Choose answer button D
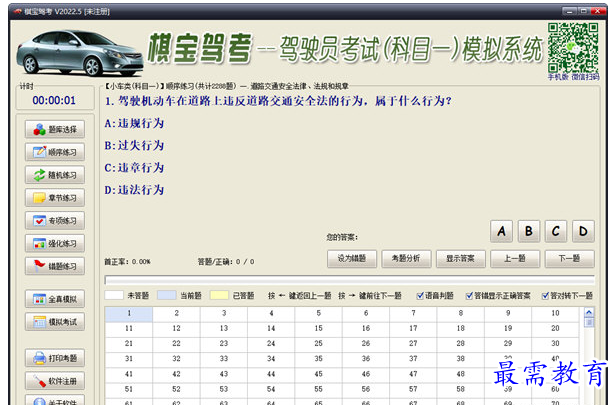The image size is (615, 405). 583,231
